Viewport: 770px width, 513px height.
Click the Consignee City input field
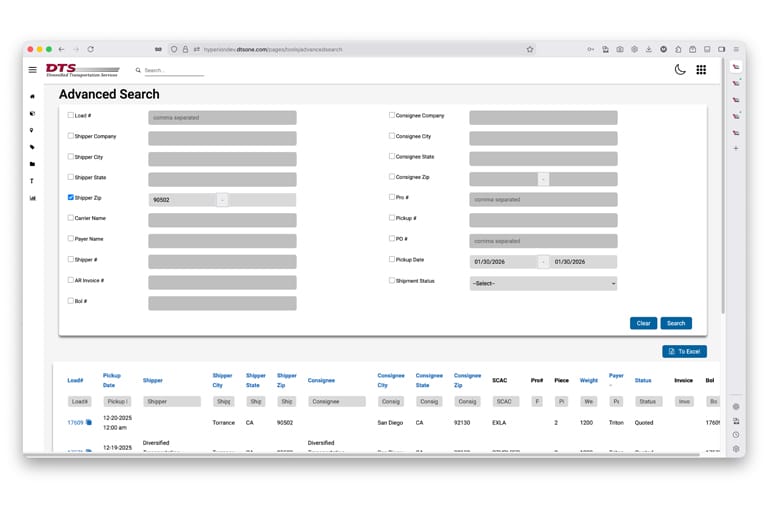(x=543, y=138)
